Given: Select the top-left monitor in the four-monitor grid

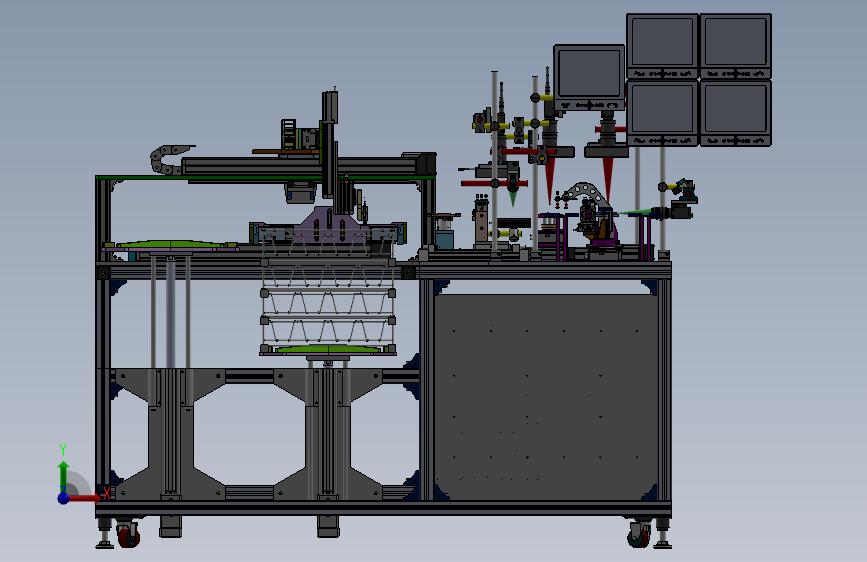Looking at the screenshot, I should pos(662,46).
